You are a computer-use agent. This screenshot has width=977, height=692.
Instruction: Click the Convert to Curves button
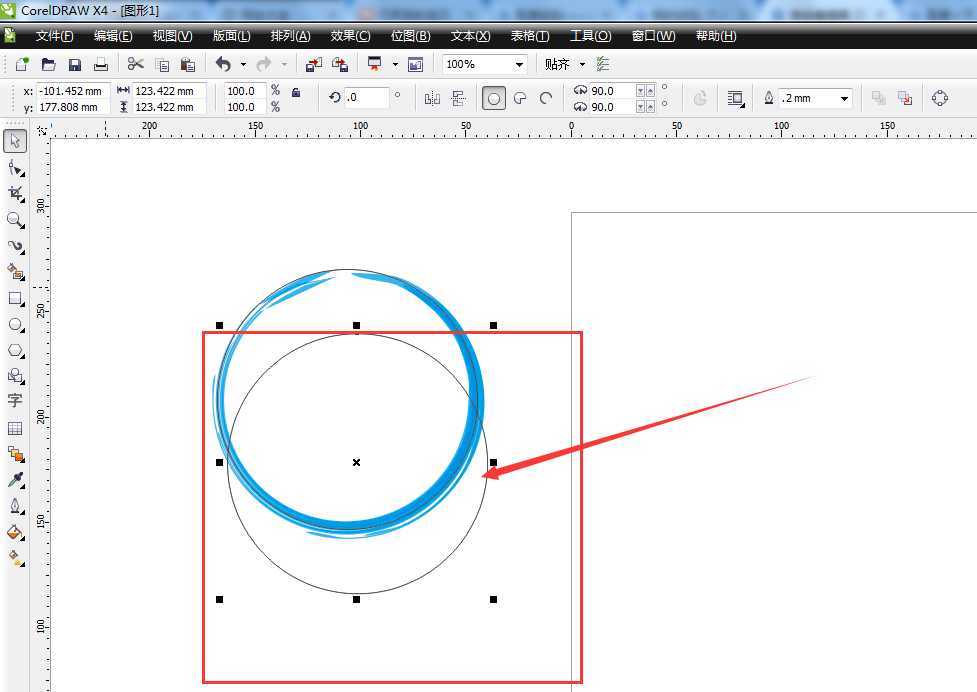[x=939, y=98]
